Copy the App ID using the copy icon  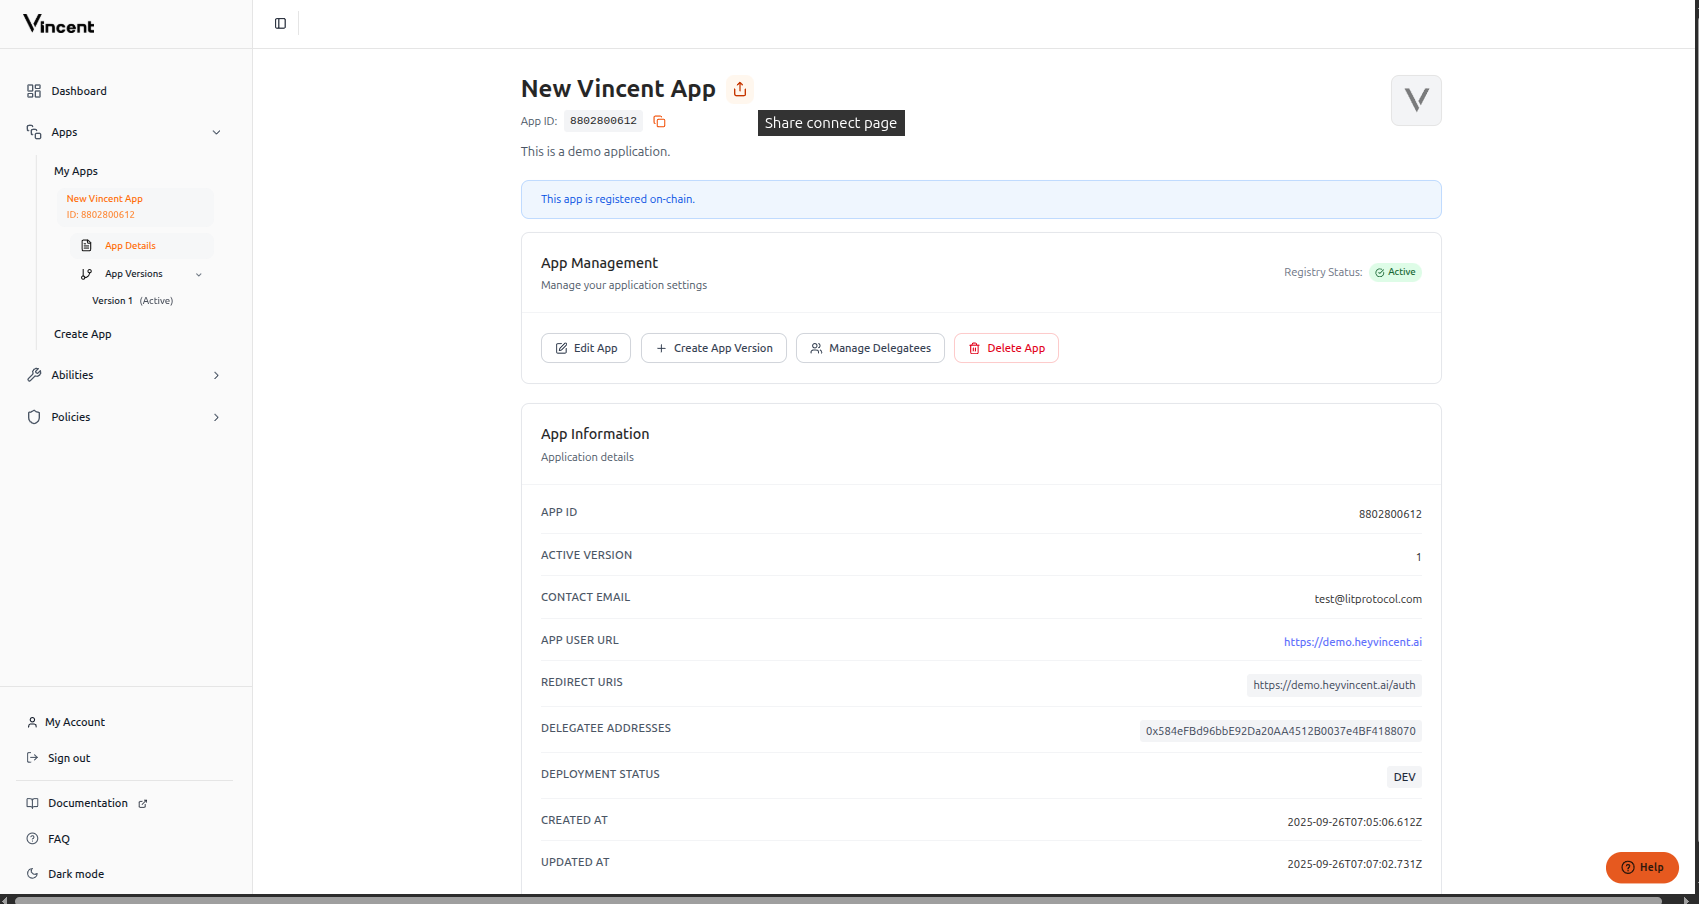pos(659,121)
